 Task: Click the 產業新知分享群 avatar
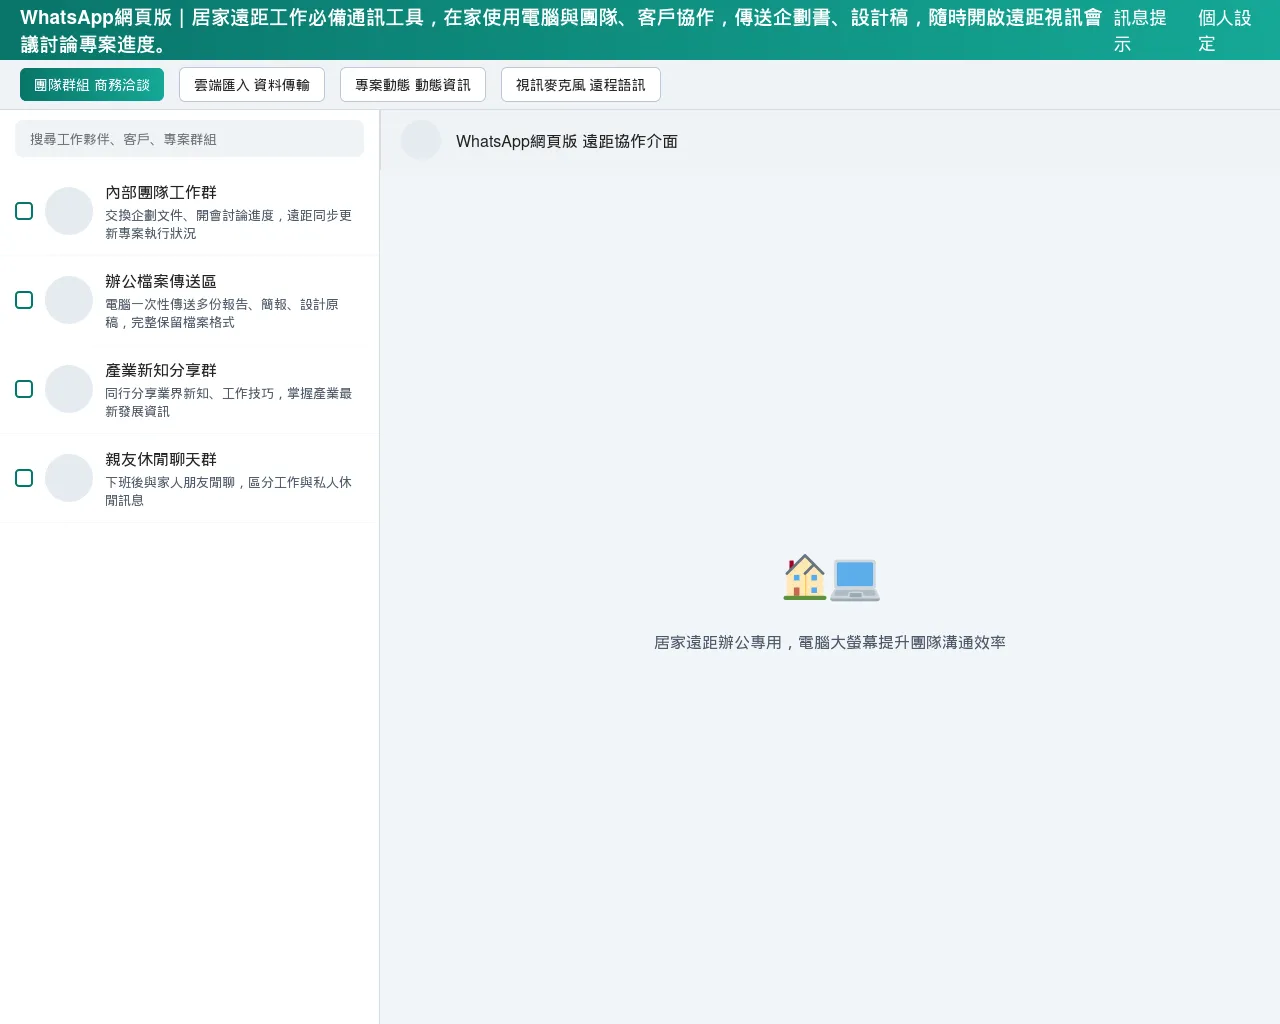(69, 389)
